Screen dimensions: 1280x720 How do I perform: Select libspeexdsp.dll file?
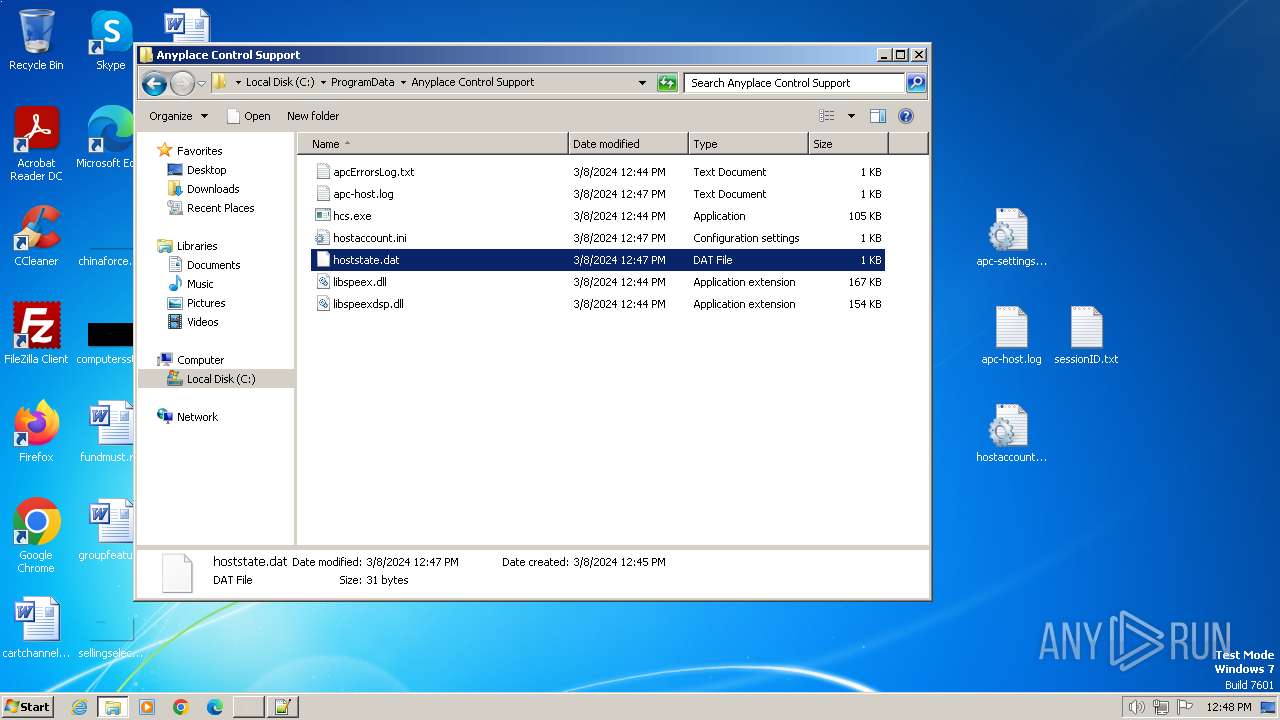pyautogui.click(x=598, y=304)
